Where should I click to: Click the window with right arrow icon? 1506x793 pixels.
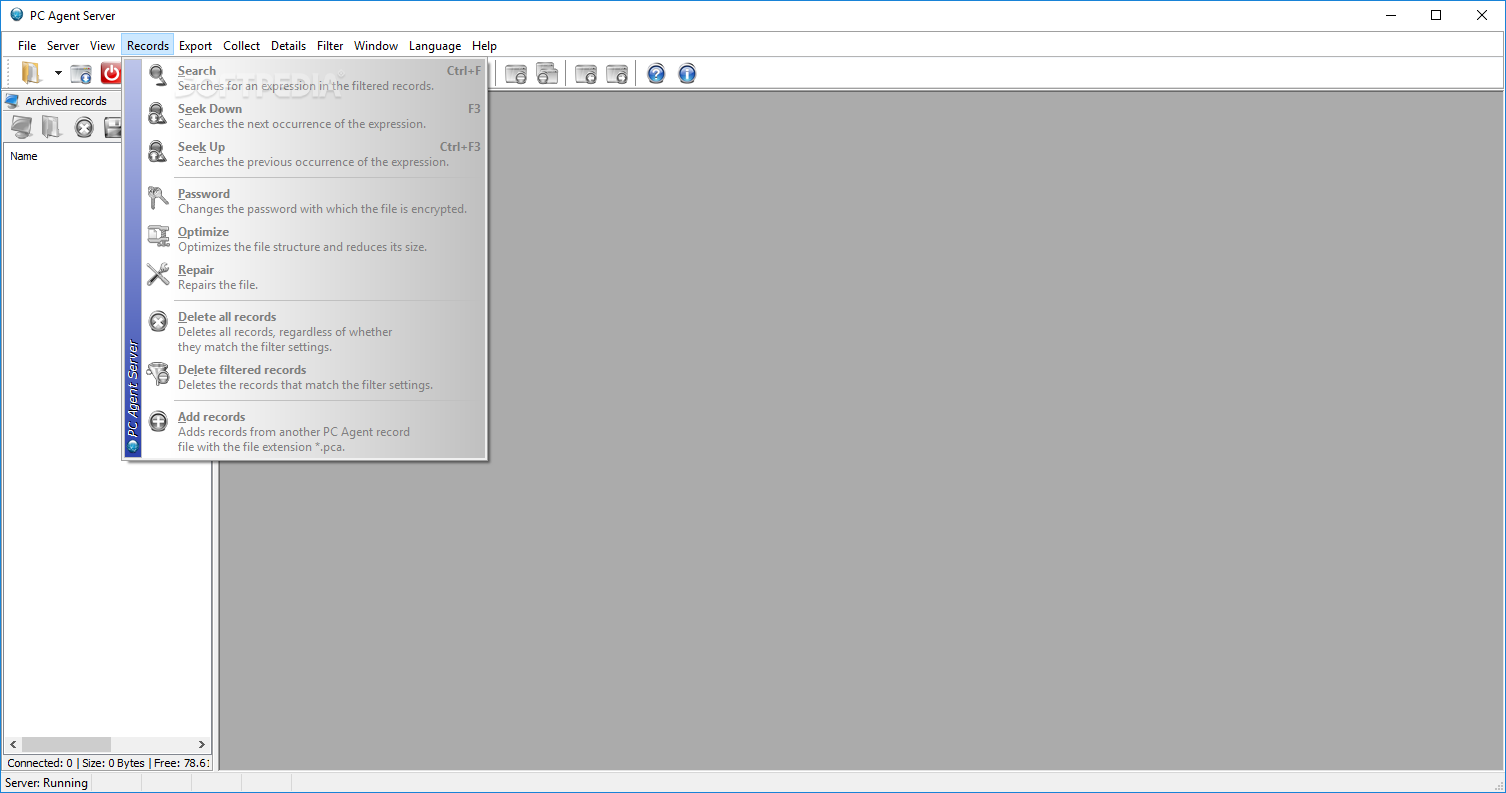[617, 73]
